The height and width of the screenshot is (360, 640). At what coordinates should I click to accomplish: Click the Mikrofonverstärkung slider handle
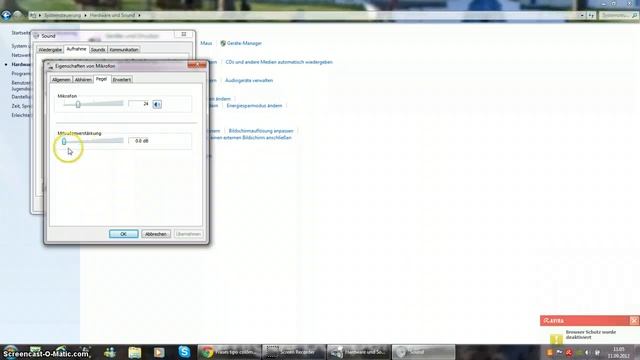click(x=64, y=141)
